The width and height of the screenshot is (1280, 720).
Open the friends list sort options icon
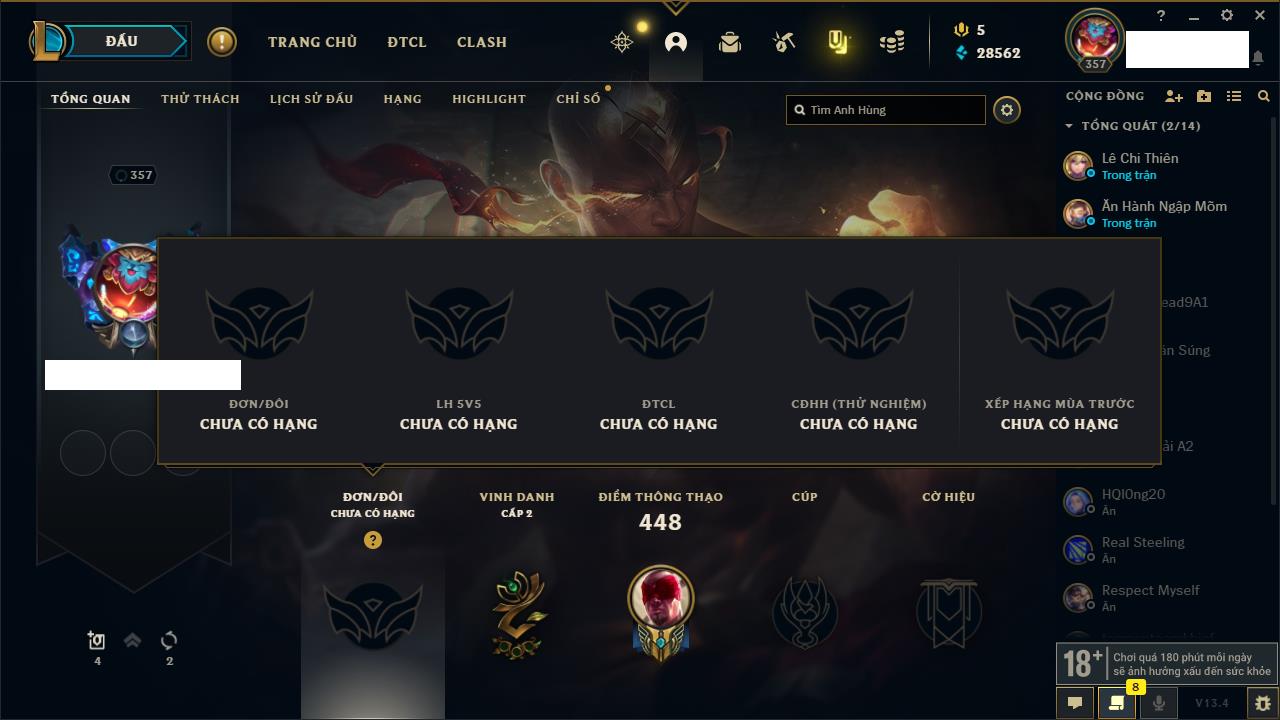pos(1234,97)
